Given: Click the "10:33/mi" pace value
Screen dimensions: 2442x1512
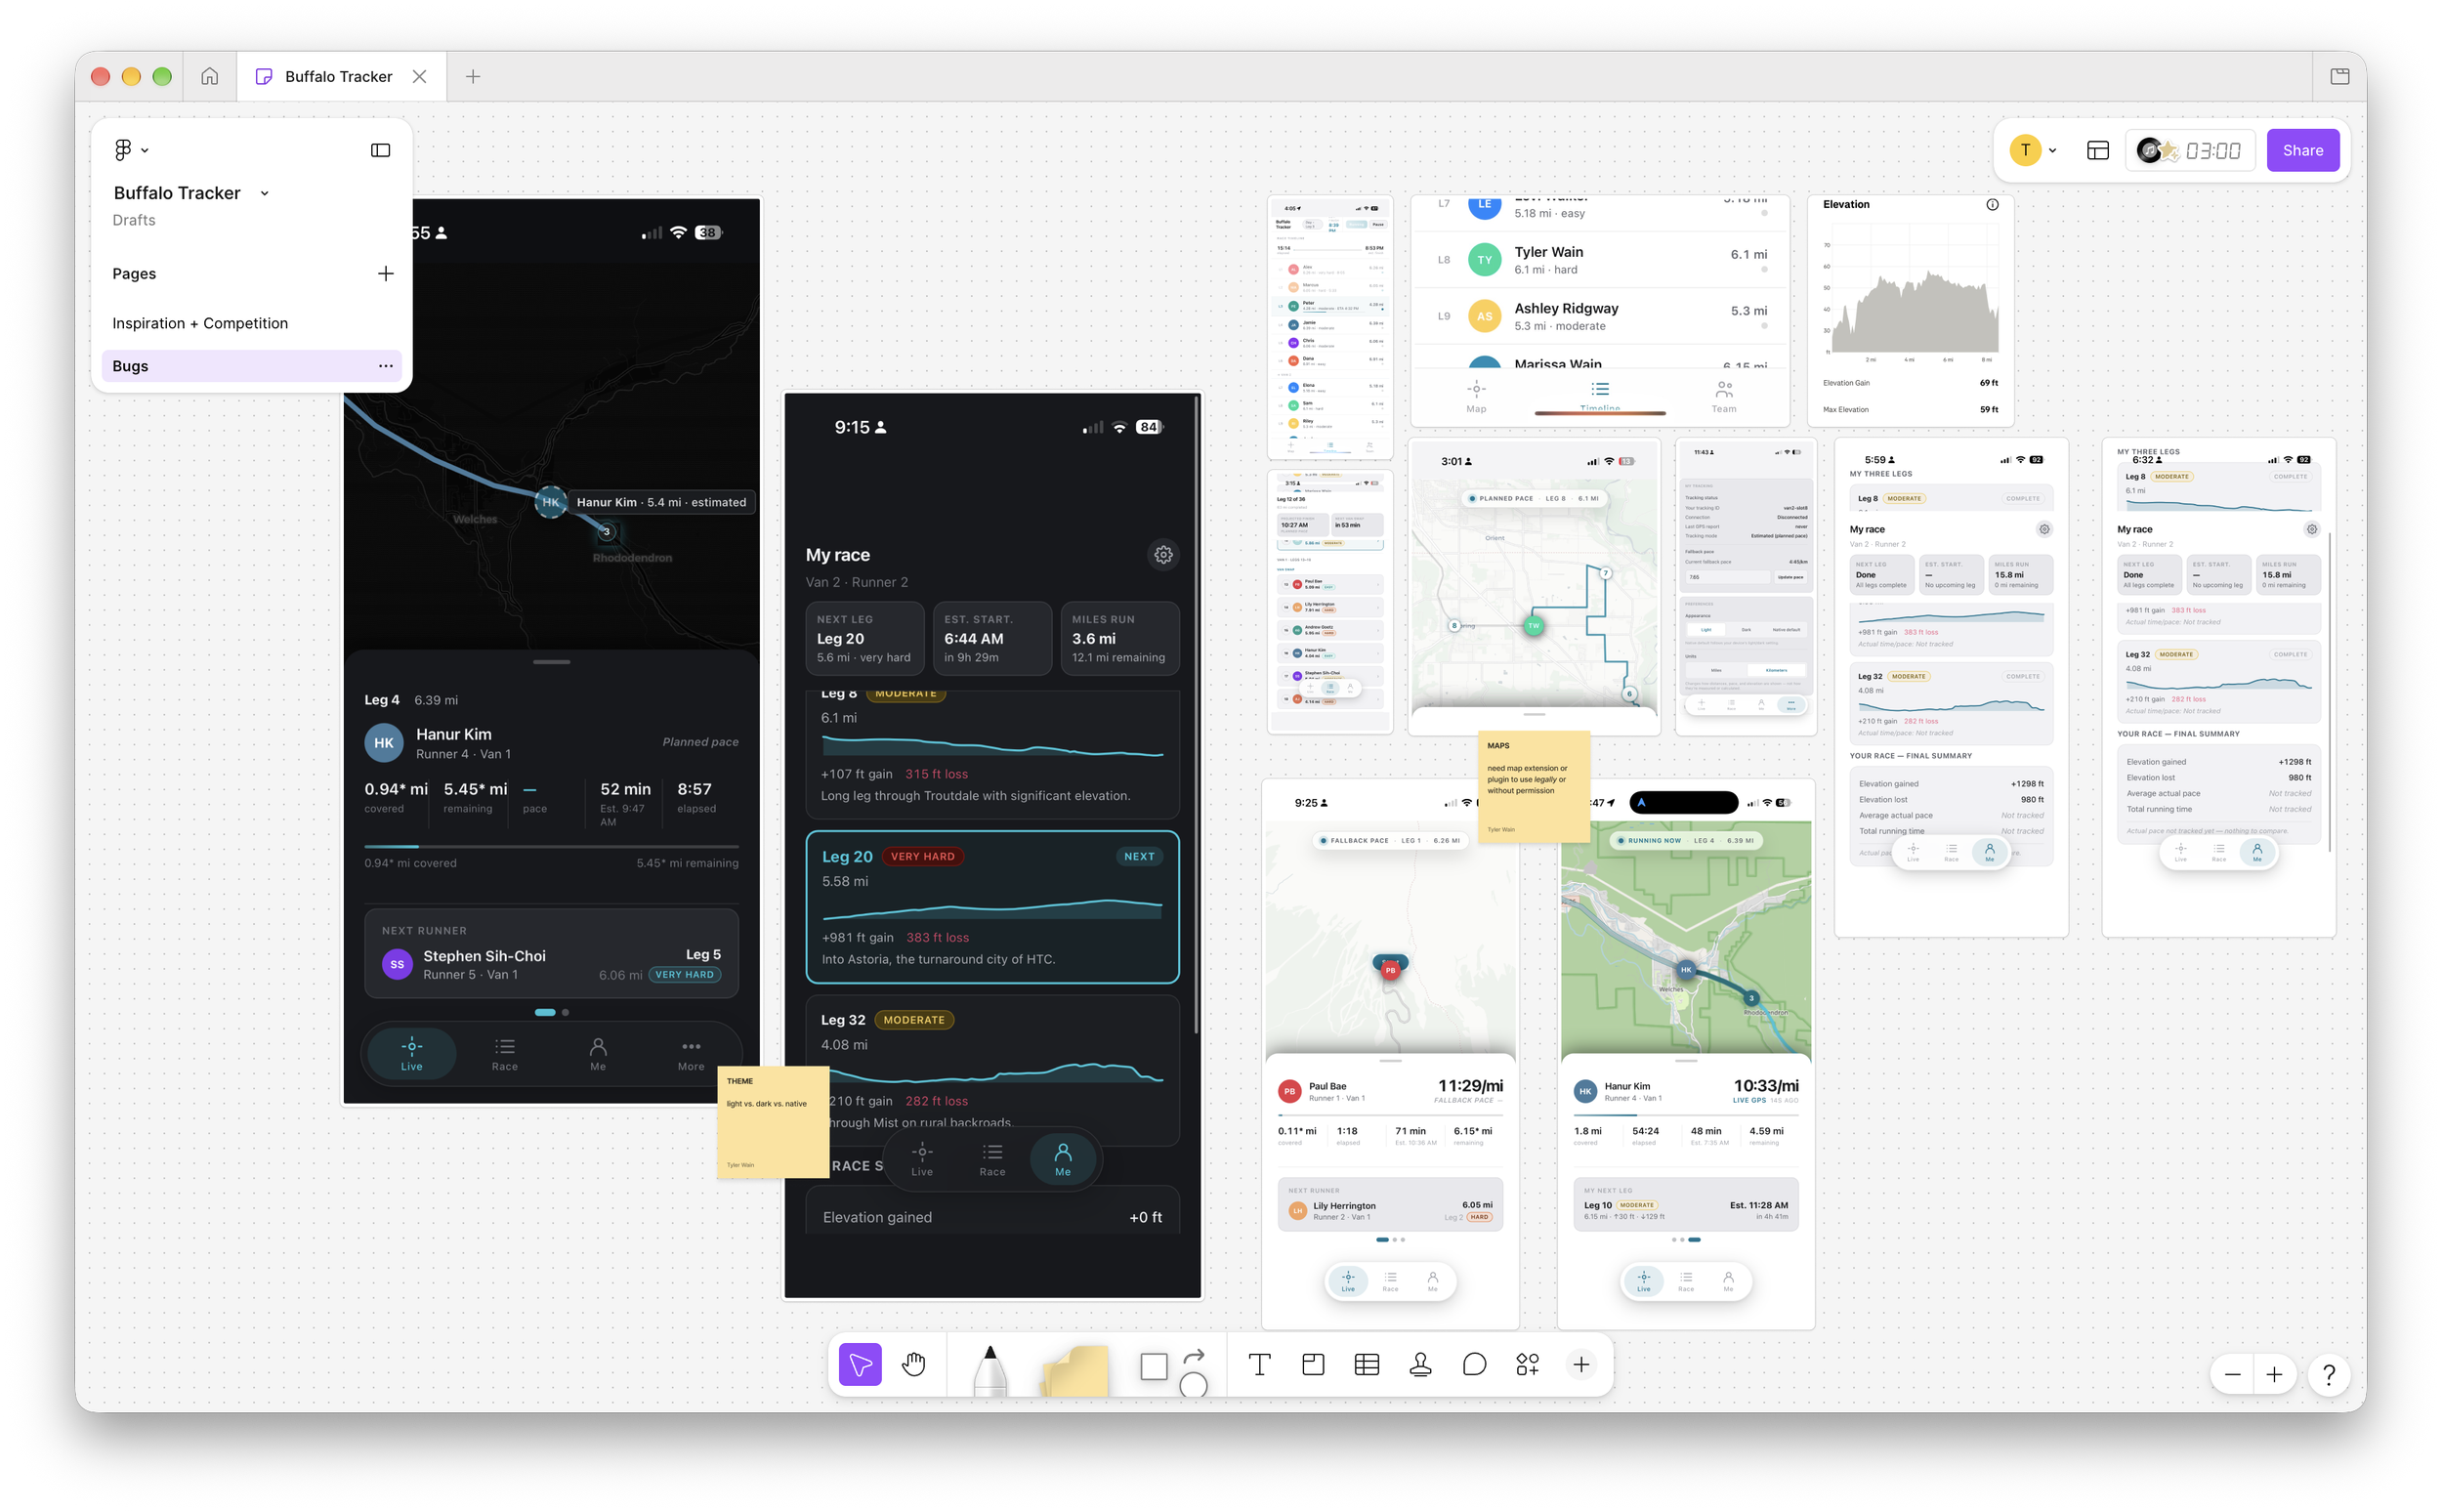Looking at the screenshot, I should [1766, 1086].
